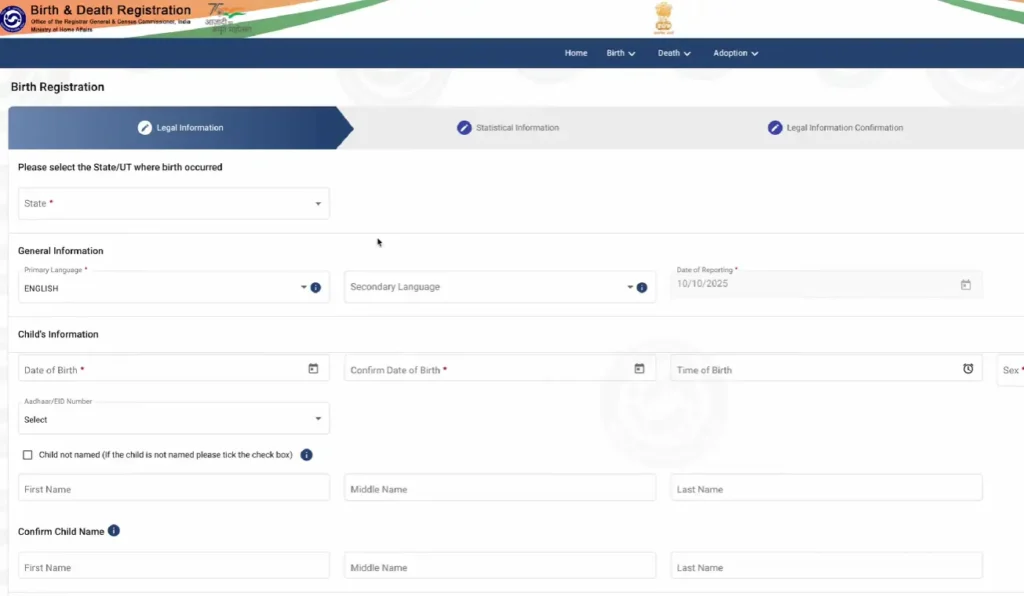Click the Birth & Death Registration logo icon
1024x596 pixels.
tap(15, 18)
